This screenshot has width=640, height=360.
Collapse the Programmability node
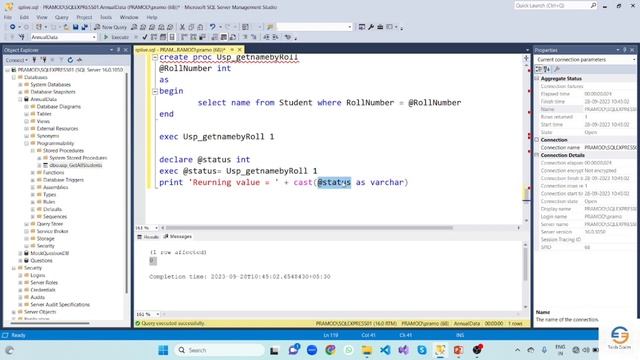27,143
